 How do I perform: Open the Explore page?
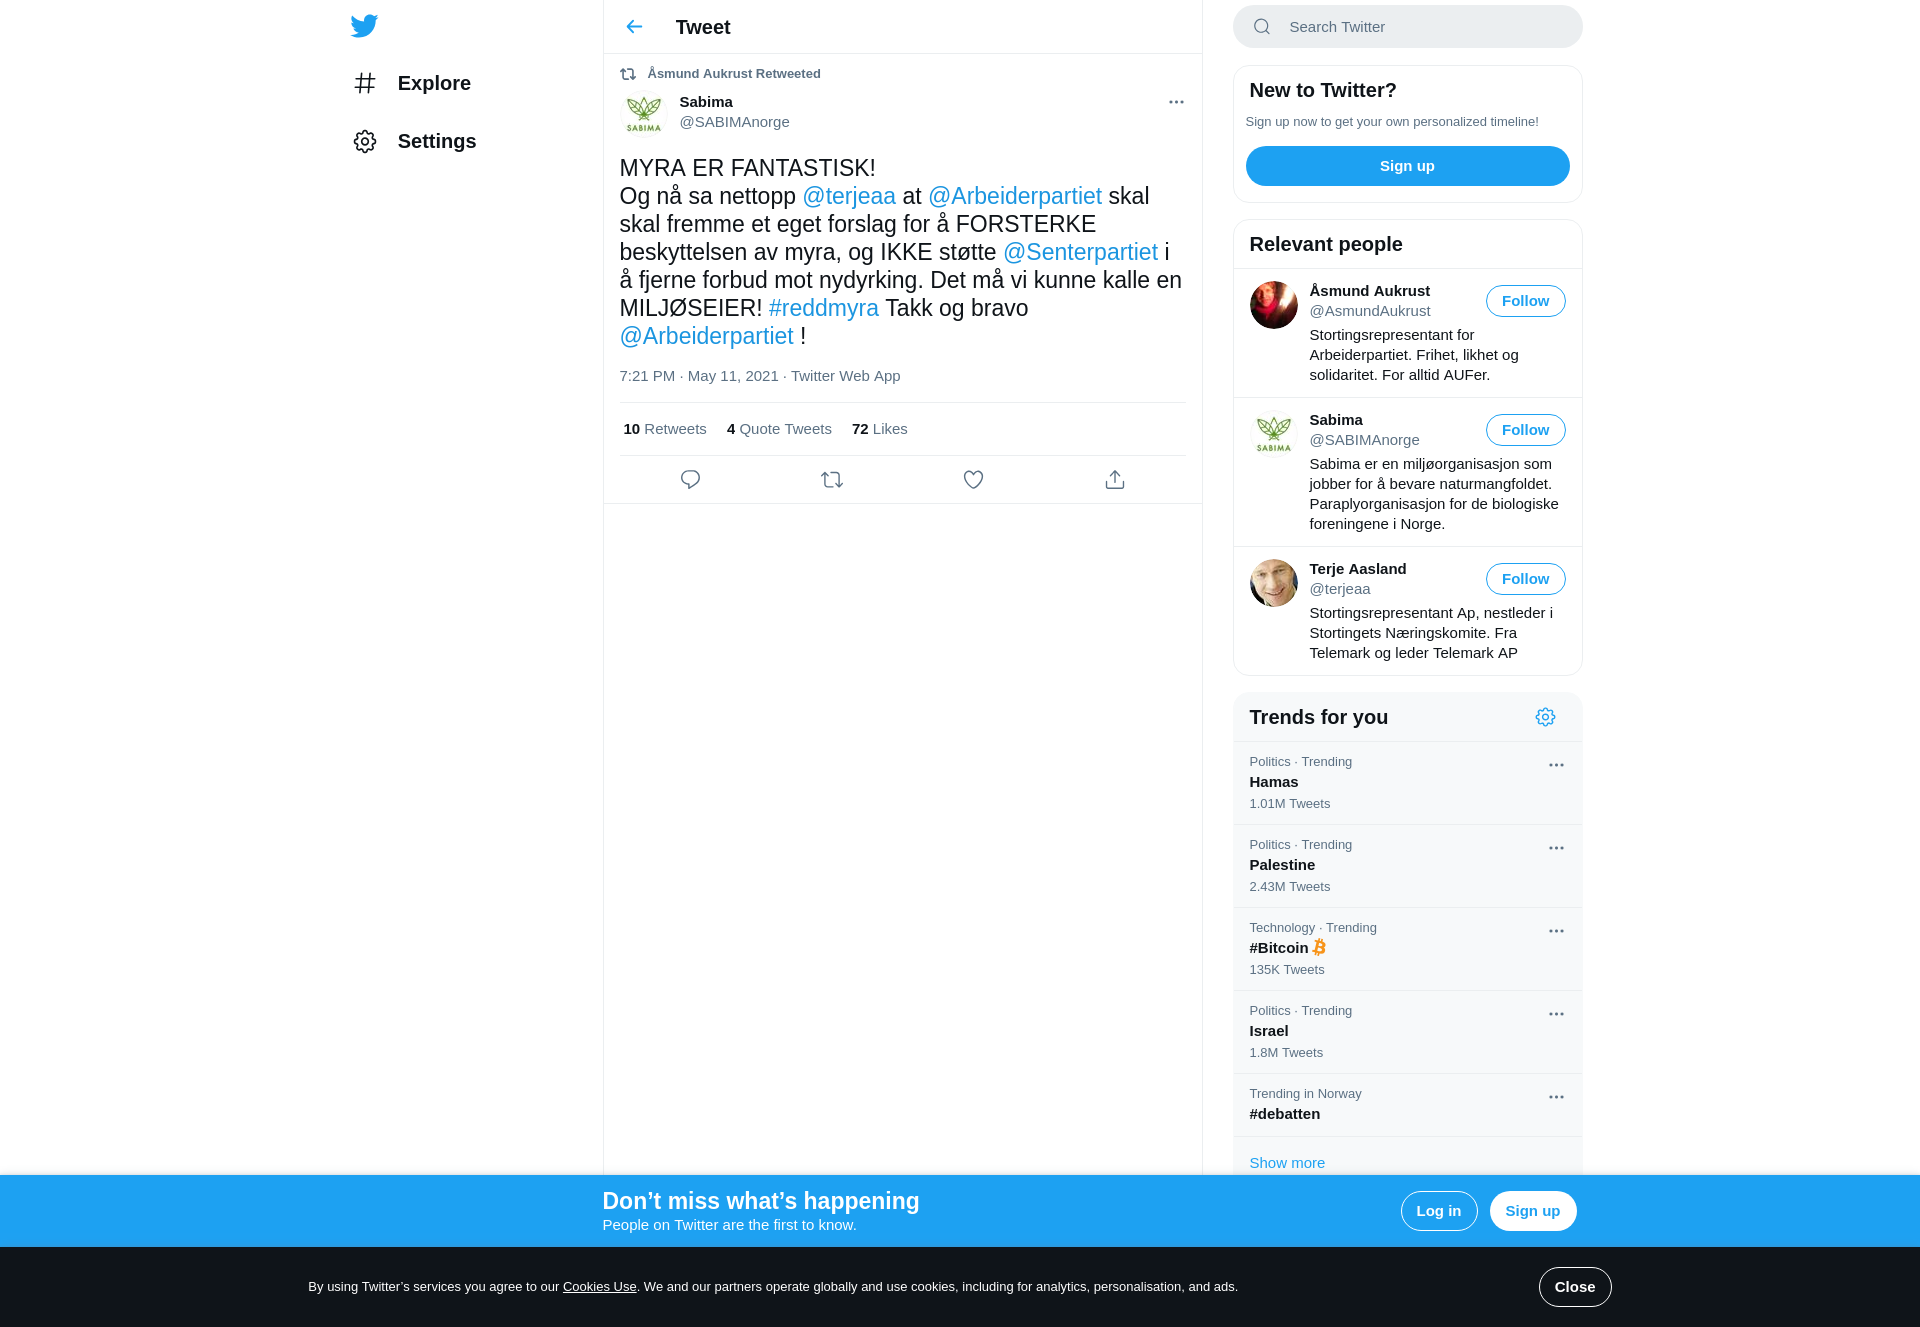412,83
